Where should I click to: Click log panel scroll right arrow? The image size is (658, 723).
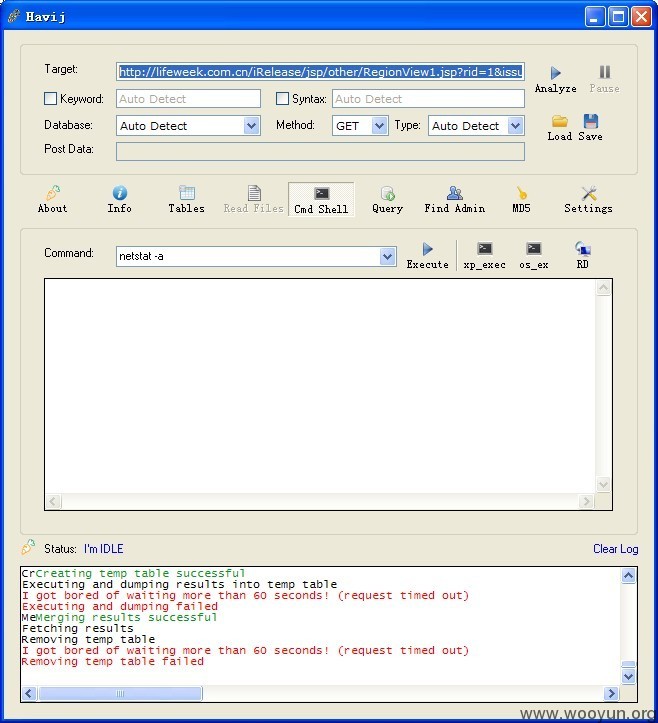pos(611,693)
